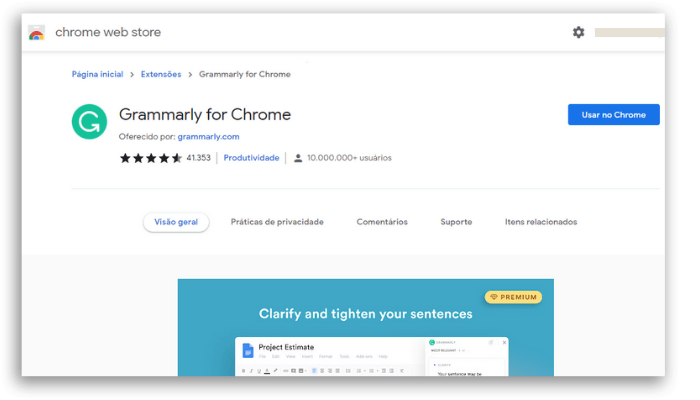700x400 pixels.
Task: Click the 41.353 ratings count
Action: click(x=198, y=158)
